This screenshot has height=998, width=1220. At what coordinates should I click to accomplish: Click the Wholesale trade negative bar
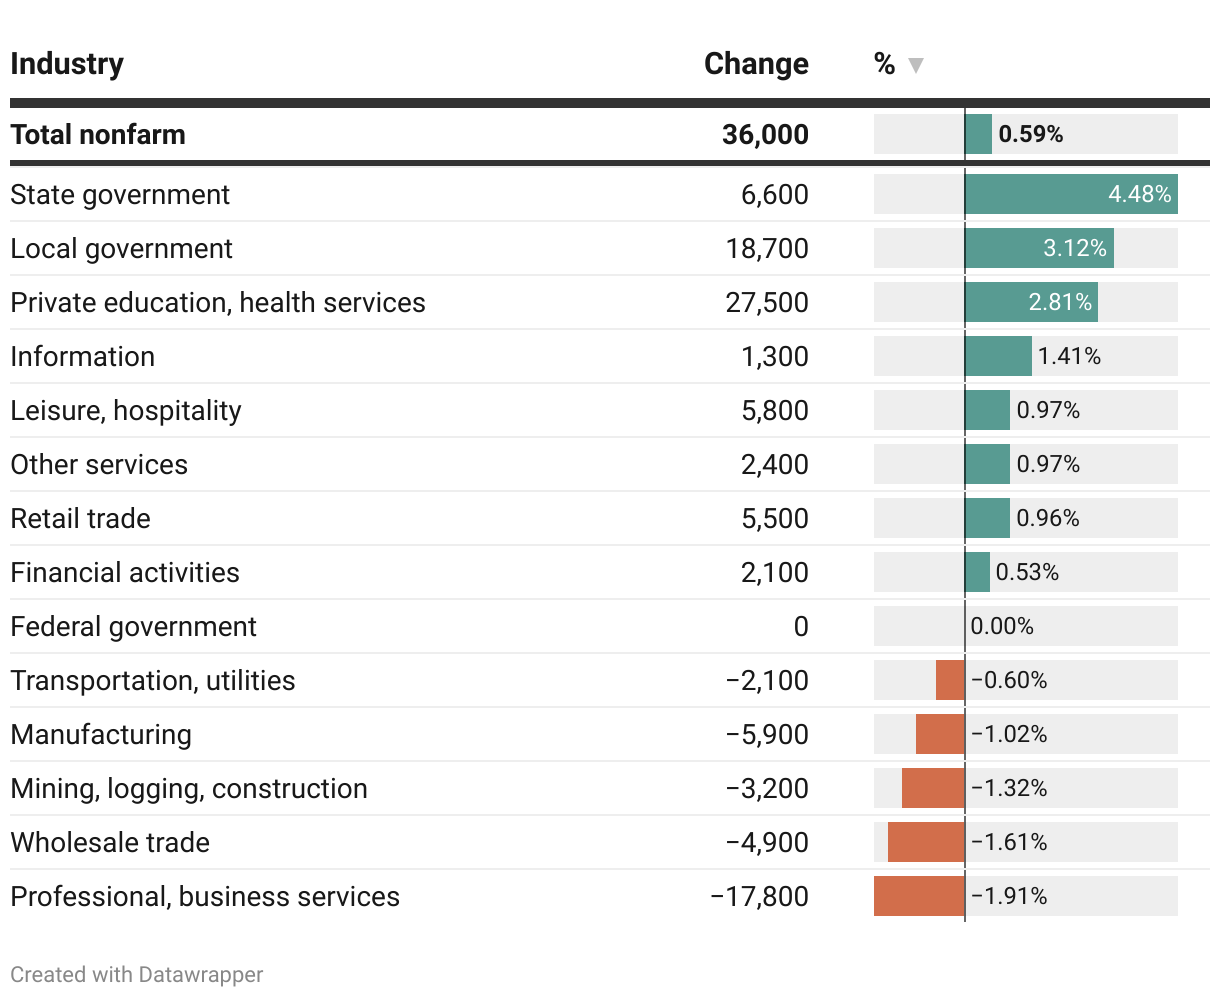coord(926,842)
